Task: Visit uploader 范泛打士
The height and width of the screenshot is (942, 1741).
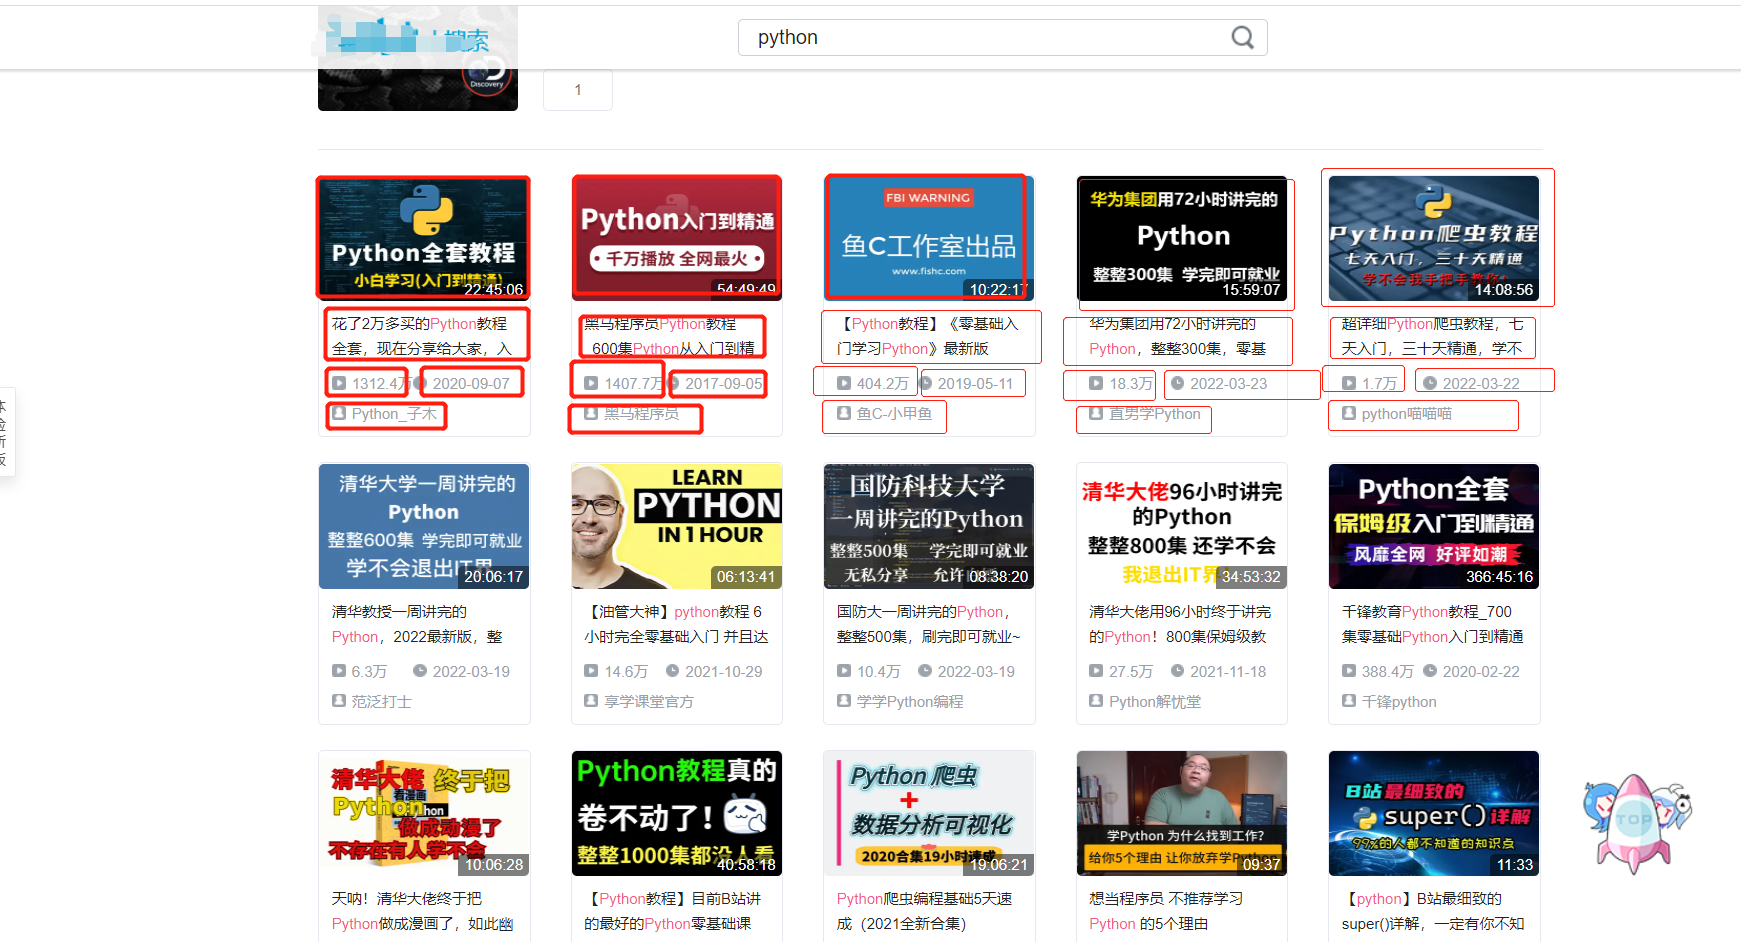Action: point(381,702)
